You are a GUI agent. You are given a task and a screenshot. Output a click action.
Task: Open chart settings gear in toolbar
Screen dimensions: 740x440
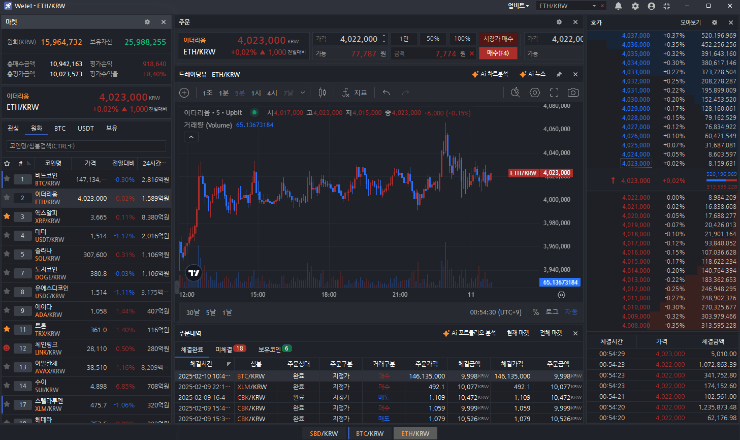(535, 93)
